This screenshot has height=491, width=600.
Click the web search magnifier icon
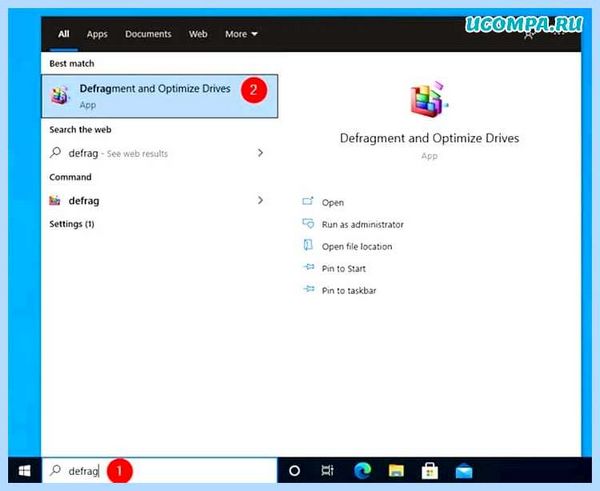55,153
